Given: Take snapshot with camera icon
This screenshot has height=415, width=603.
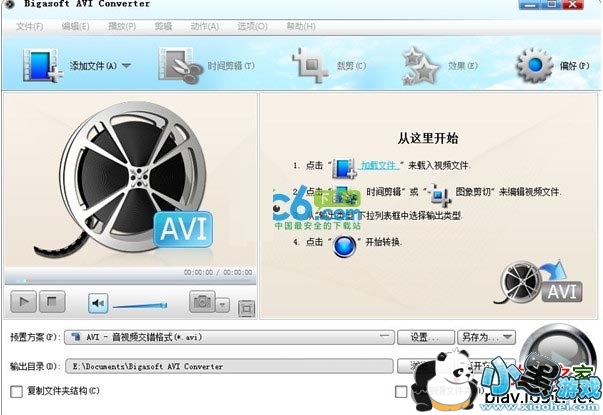Looking at the screenshot, I should 202,302.
